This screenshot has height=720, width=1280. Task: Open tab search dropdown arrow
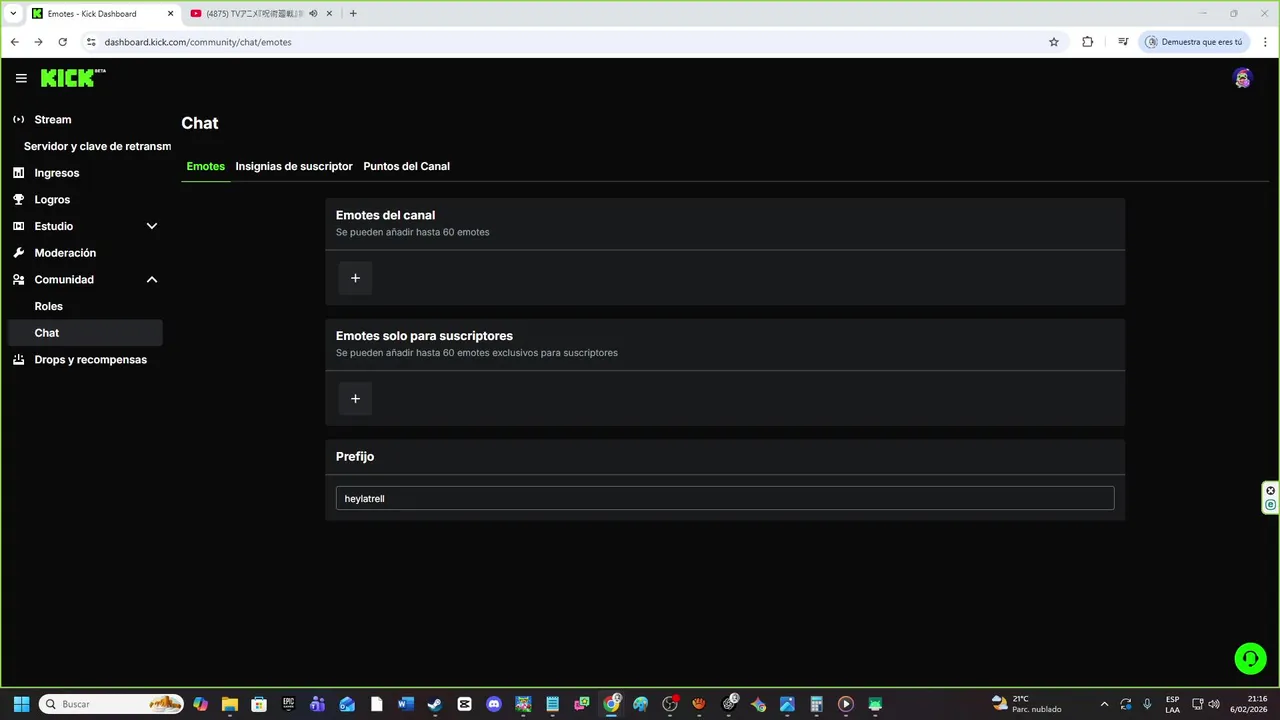pos(13,14)
